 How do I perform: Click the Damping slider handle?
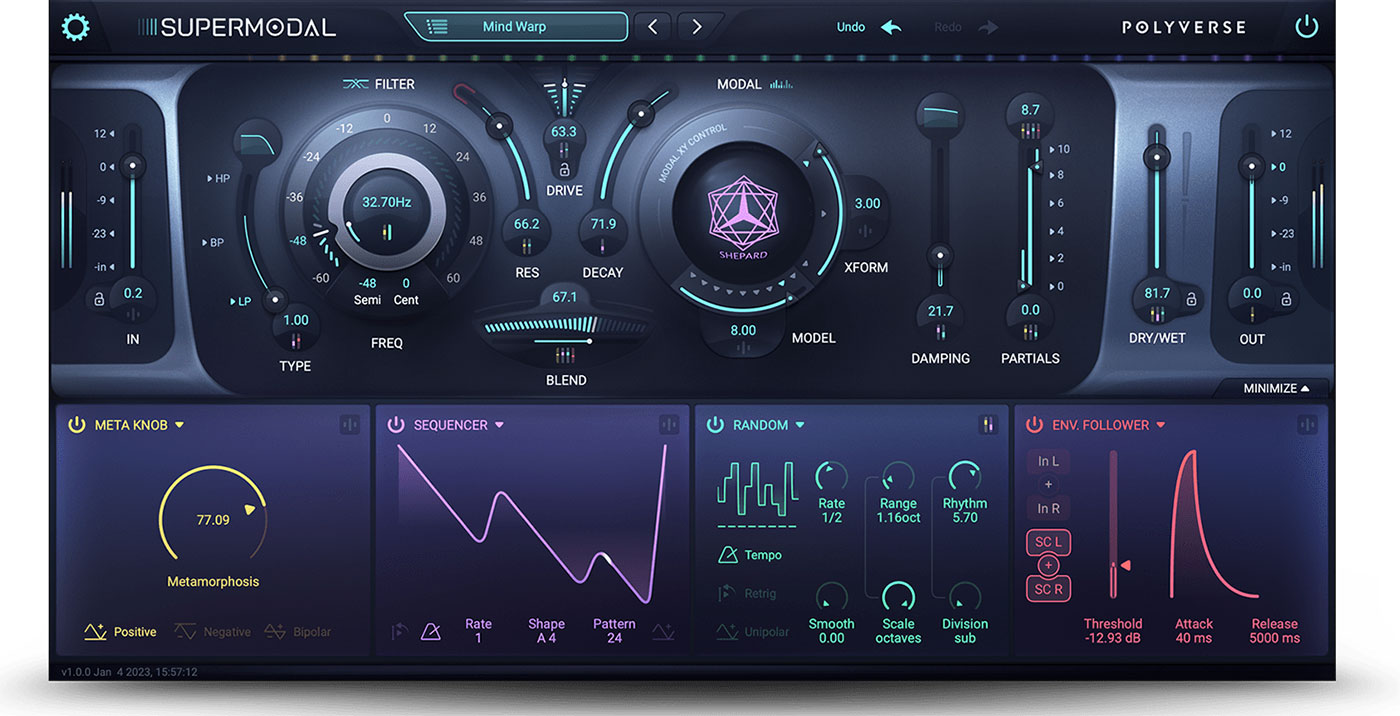click(940, 255)
